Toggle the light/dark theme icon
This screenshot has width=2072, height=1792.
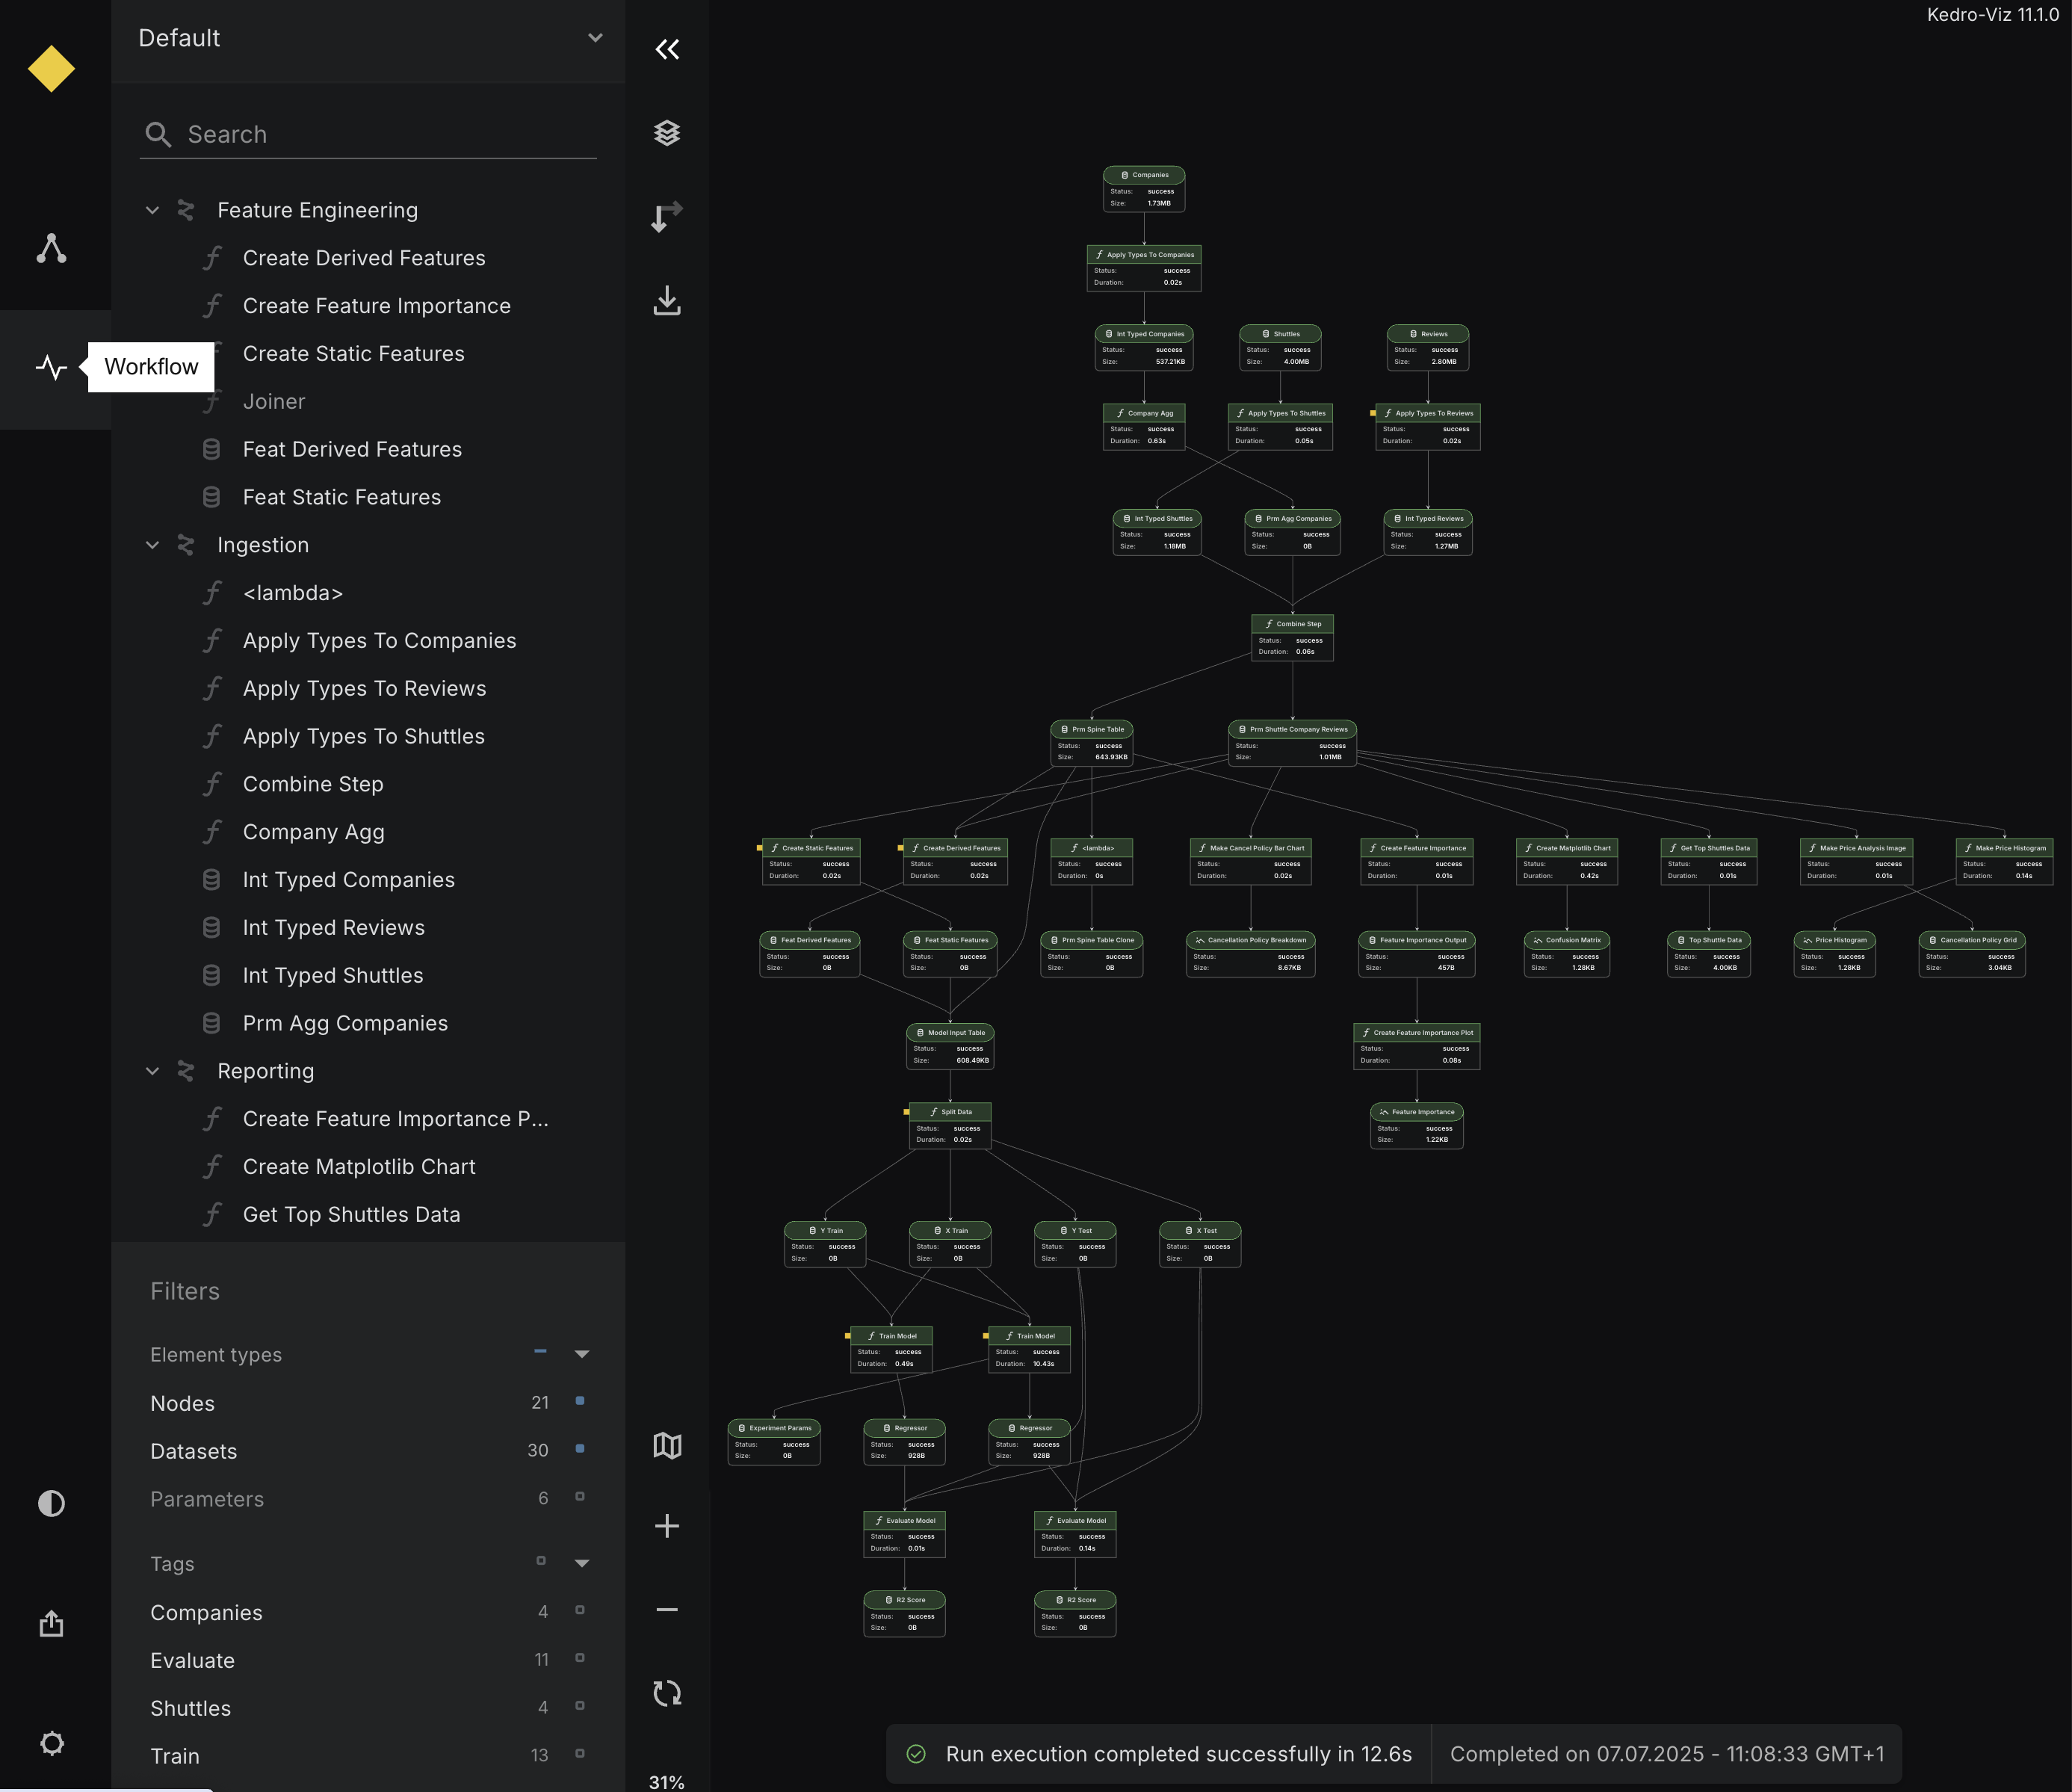(x=51, y=1504)
